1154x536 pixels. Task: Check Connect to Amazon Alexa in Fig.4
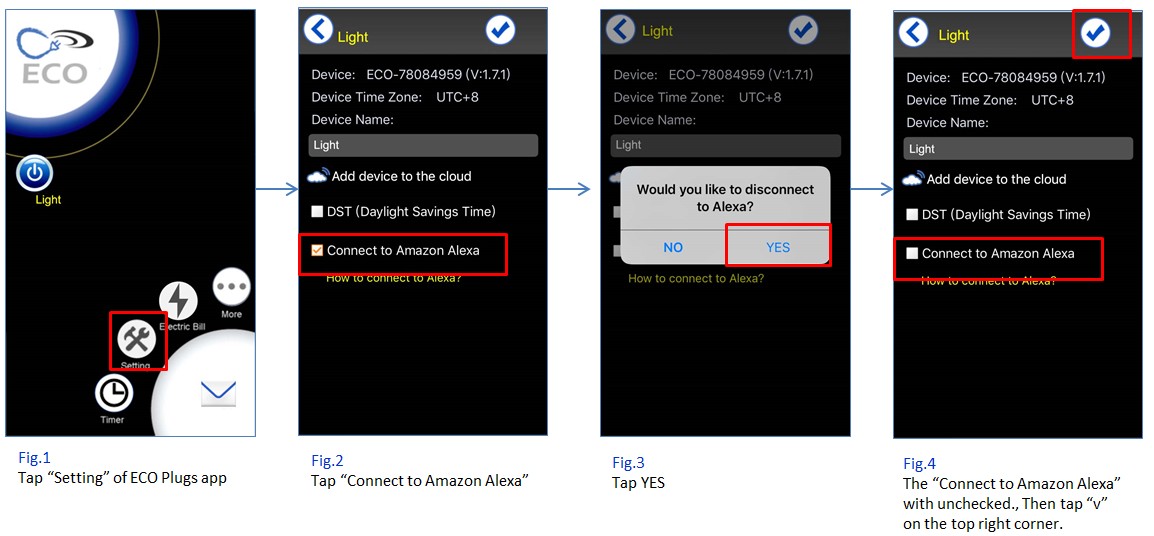click(912, 253)
